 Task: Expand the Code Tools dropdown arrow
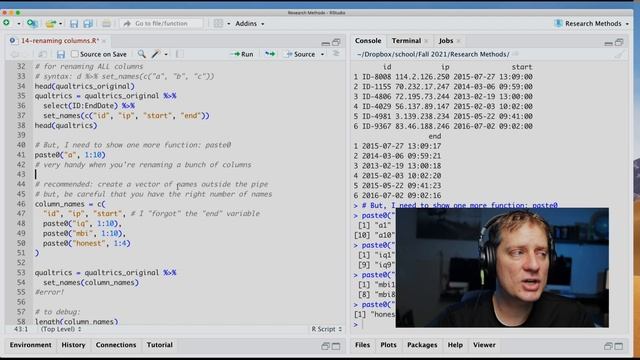click(x=166, y=54)
